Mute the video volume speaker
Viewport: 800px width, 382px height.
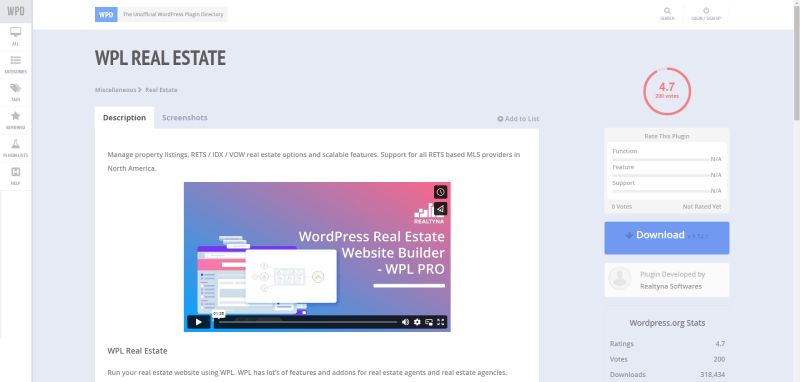click(406, 322)
